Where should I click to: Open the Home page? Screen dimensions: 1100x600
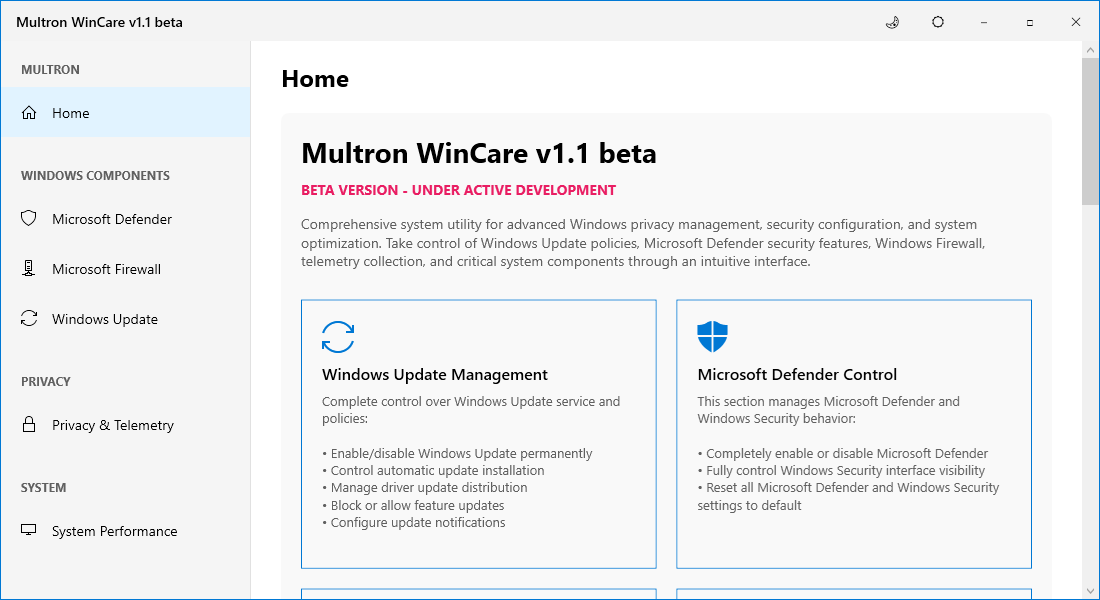(126, 113)
